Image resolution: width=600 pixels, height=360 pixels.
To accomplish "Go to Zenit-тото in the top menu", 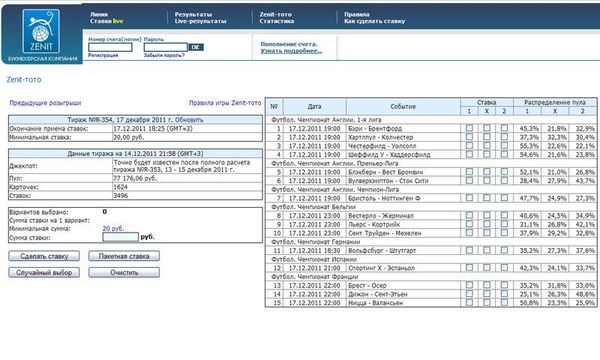I will click(x=276, y=14).
